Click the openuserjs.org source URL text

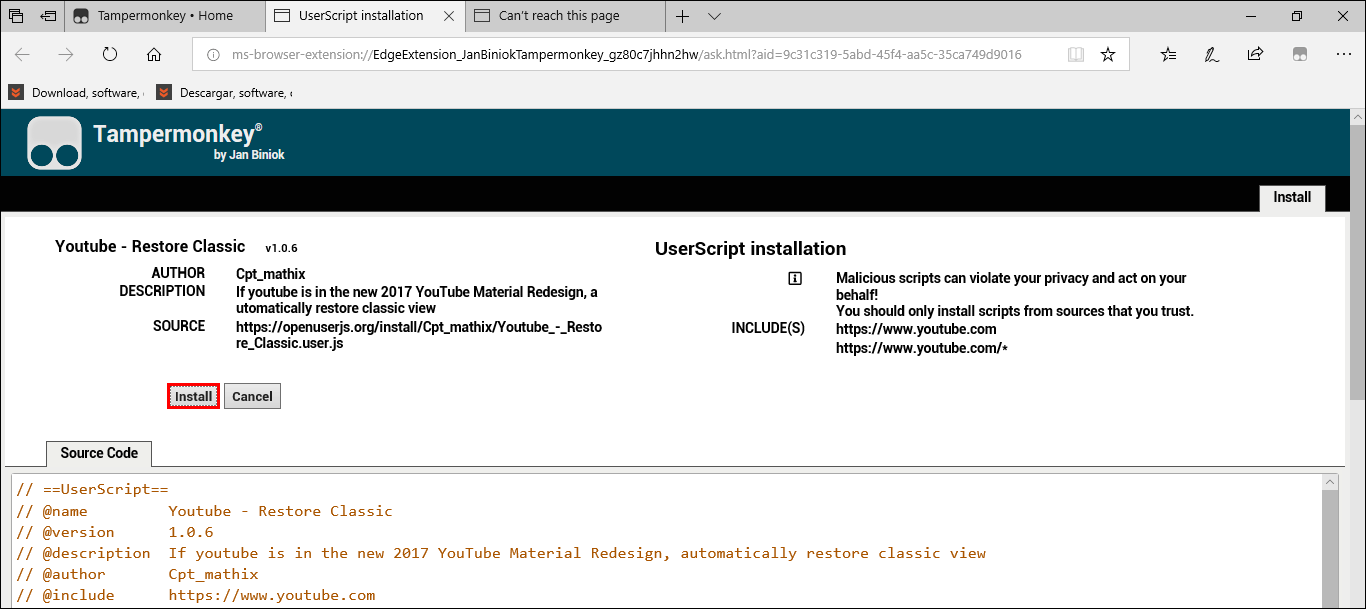click(419, 335)
